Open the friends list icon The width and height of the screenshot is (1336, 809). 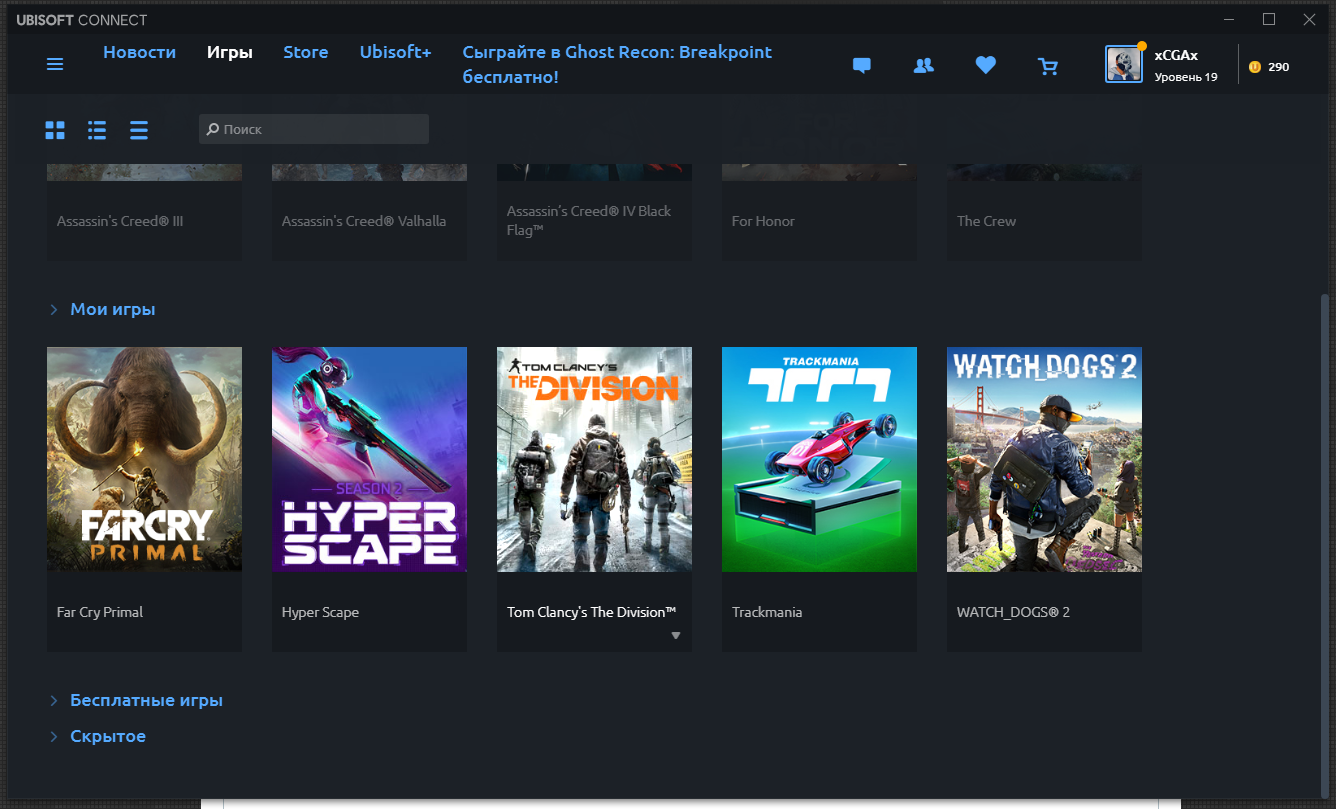[x=923, y=66]
